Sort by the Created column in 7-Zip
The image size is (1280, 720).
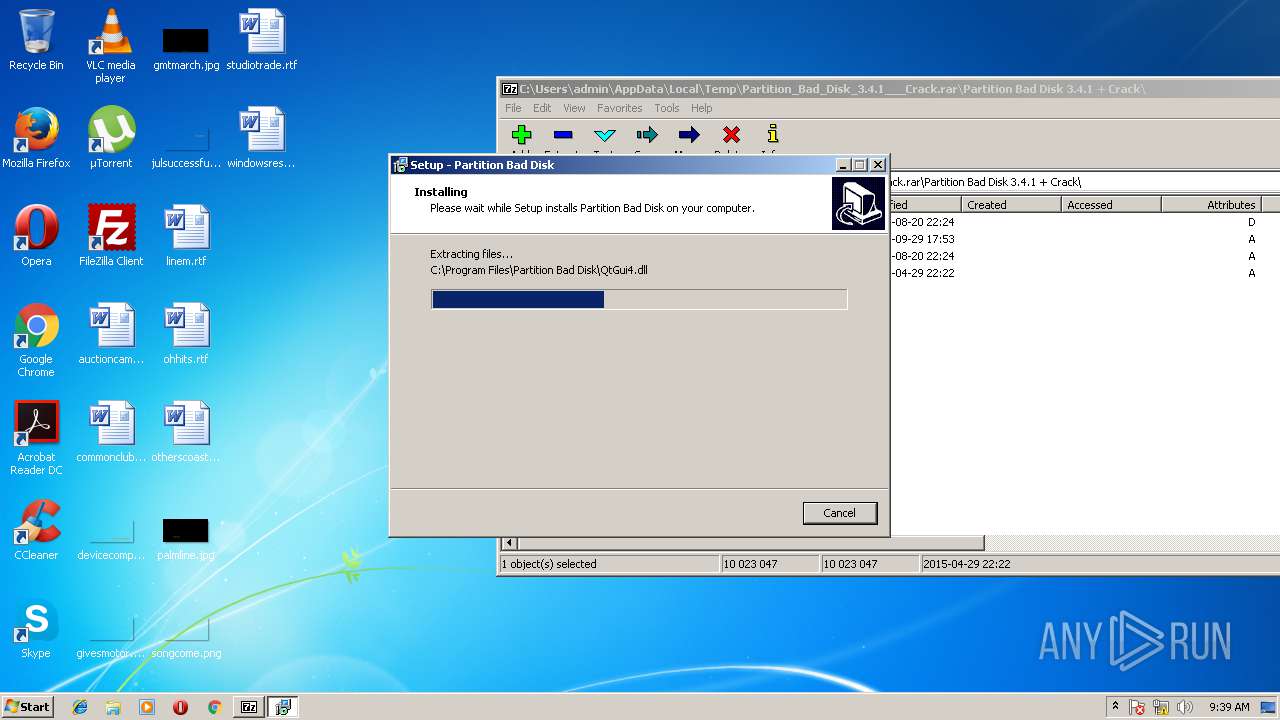click(1010, 205)
